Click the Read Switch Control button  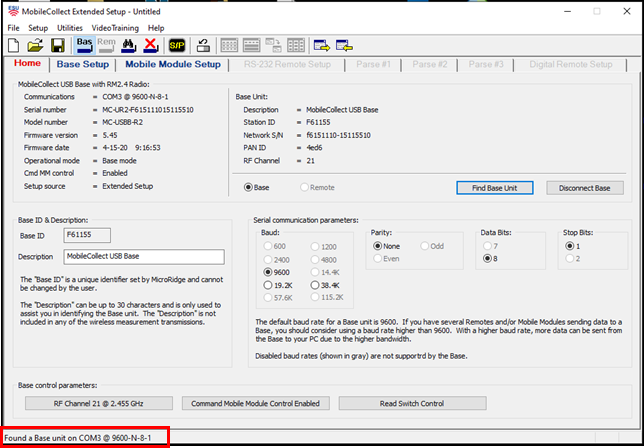point(412,403)
